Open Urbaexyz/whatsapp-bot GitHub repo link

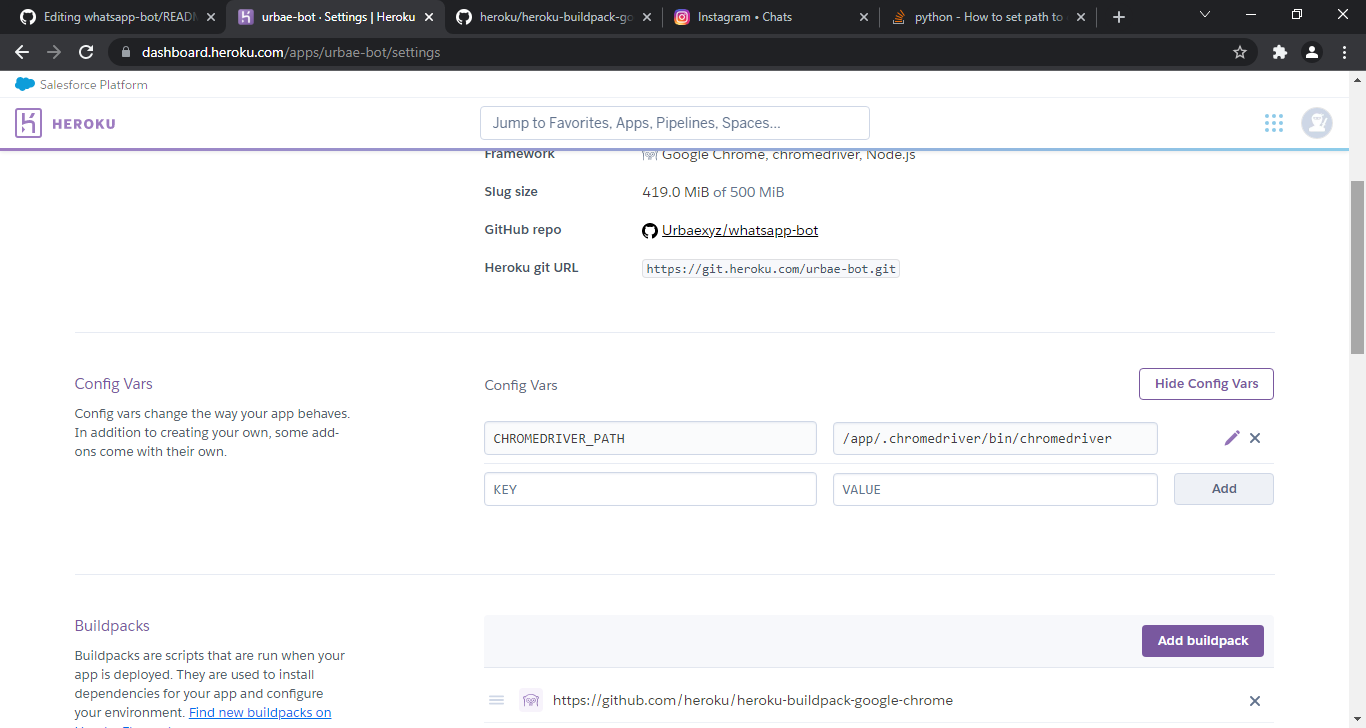(x=739, y=231)
